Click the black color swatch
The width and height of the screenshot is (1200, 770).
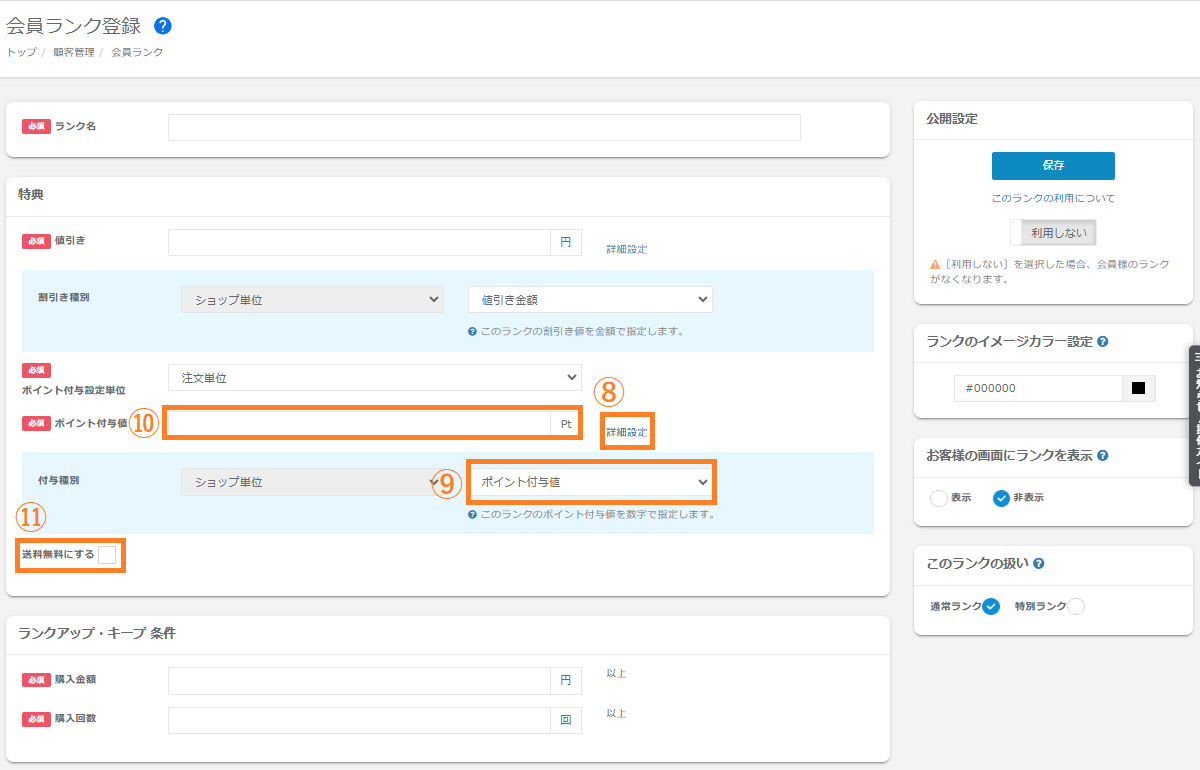click(x=1138, y=388)
